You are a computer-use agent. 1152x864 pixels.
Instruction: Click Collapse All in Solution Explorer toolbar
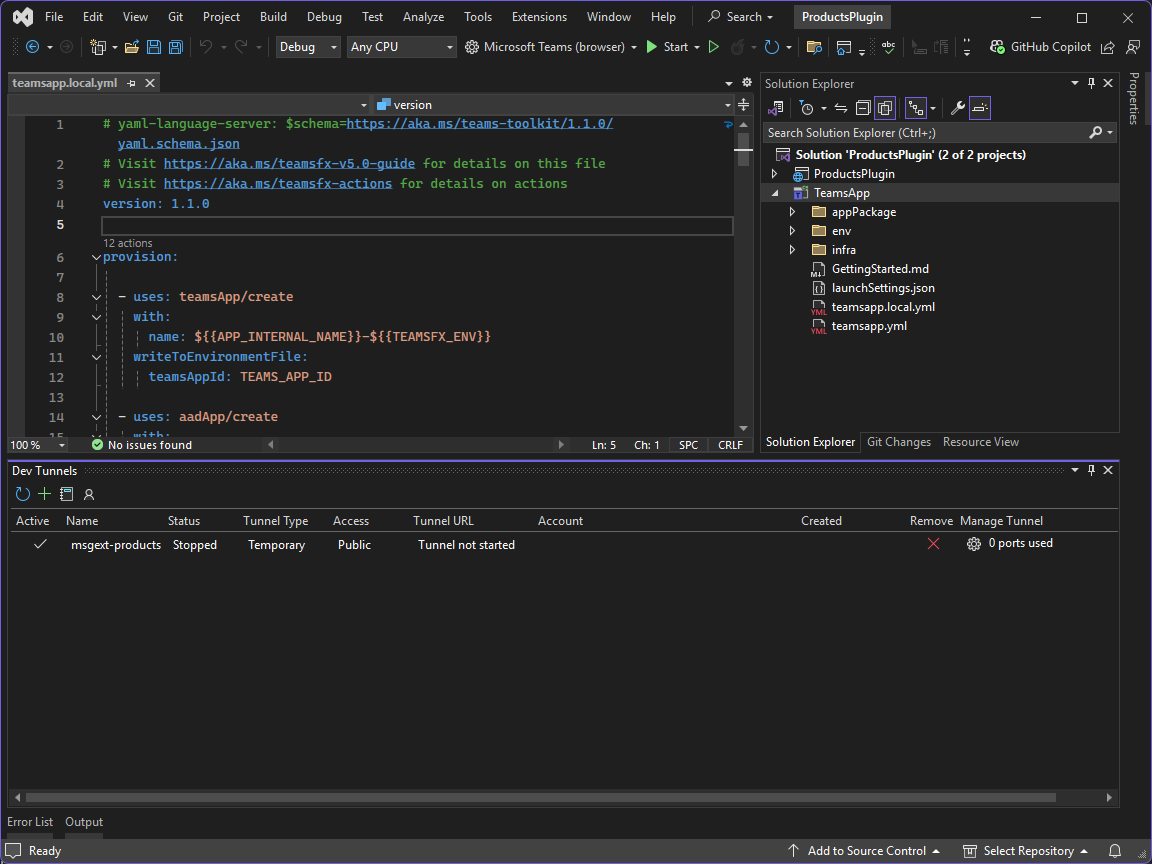pos(863,108)
